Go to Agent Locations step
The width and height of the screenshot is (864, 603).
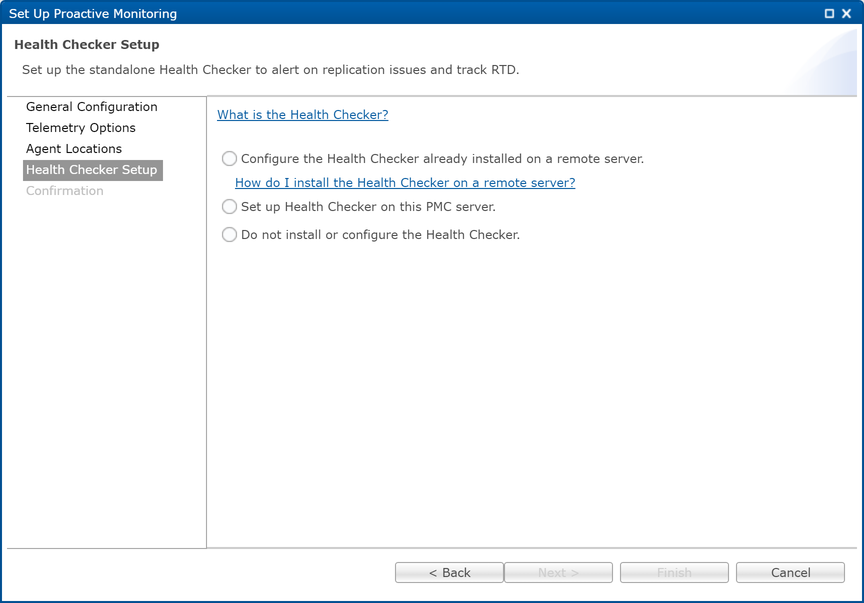point(74,149)
